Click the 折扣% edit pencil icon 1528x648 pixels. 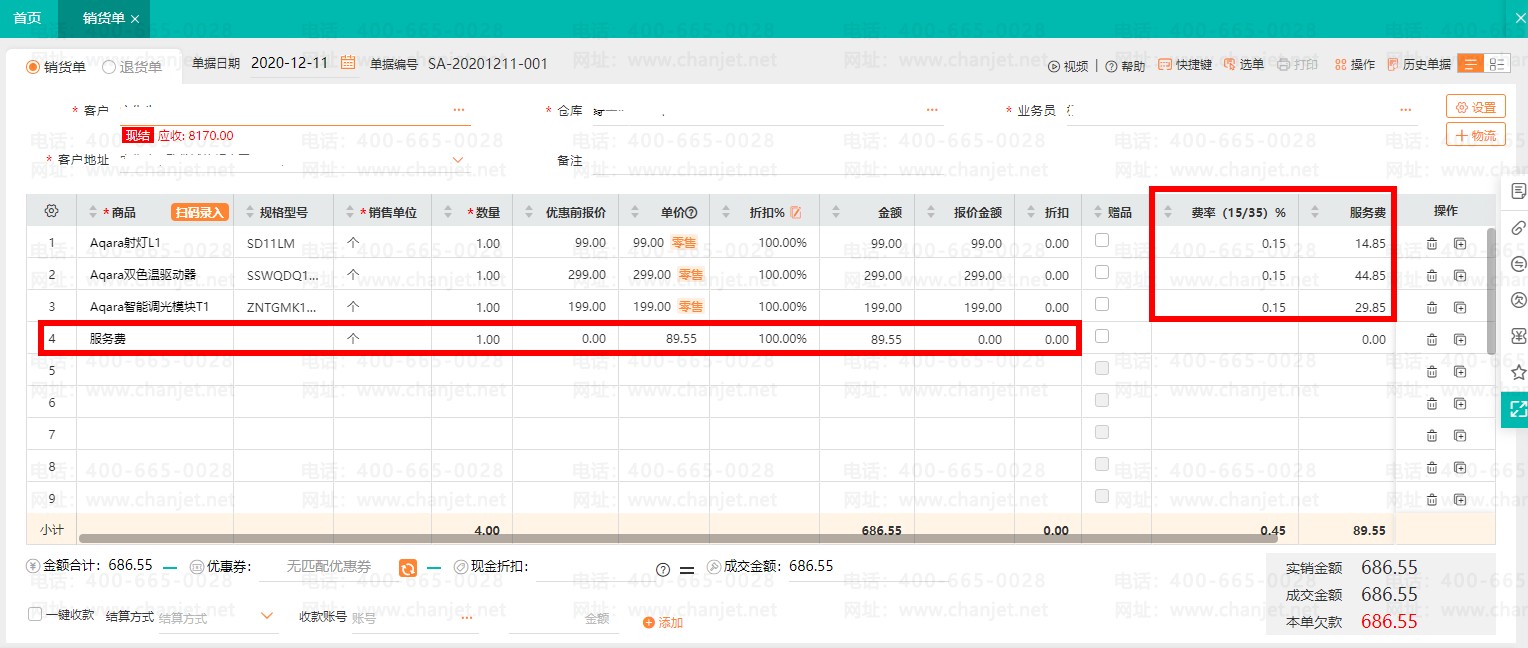coord(796,212)
